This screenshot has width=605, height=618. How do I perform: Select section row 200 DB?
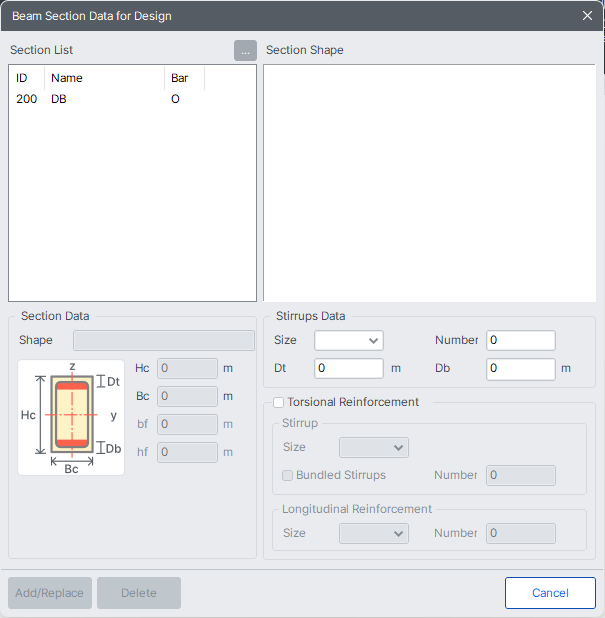[132, 99]
